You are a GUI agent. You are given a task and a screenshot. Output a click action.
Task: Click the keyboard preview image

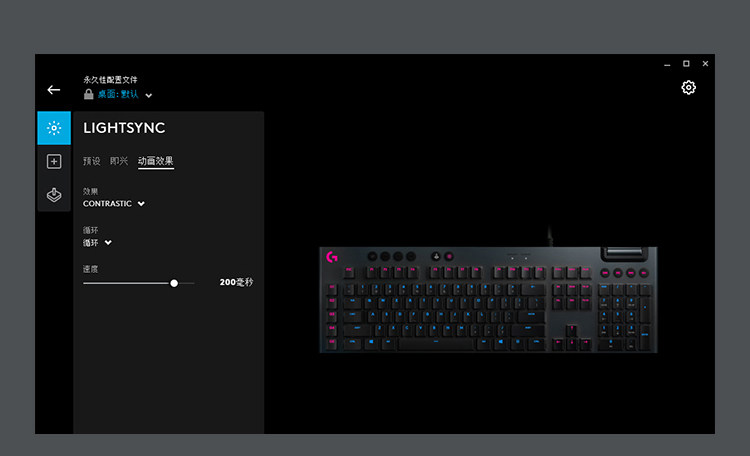488,300
